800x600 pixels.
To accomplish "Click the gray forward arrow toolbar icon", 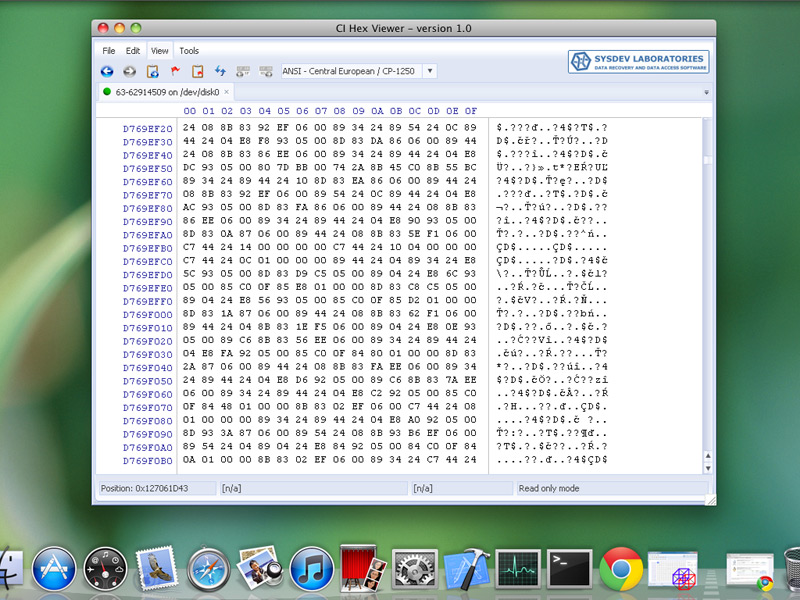I will click(x=130, y=71).
